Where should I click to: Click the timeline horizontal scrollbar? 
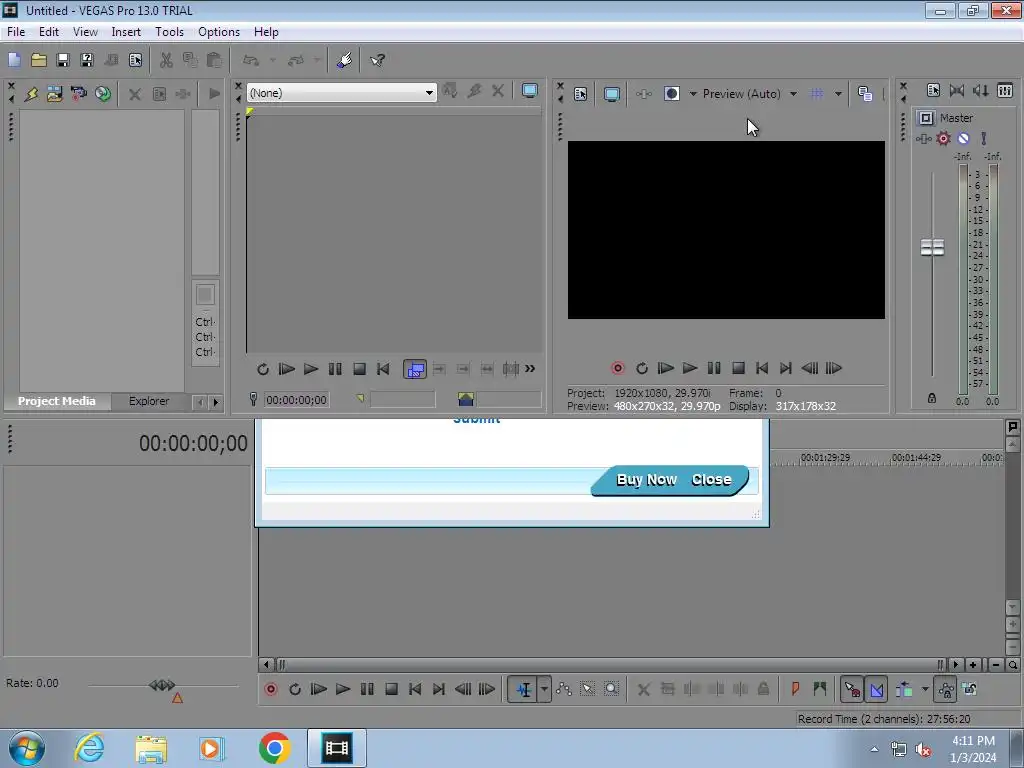click(611, 665)
